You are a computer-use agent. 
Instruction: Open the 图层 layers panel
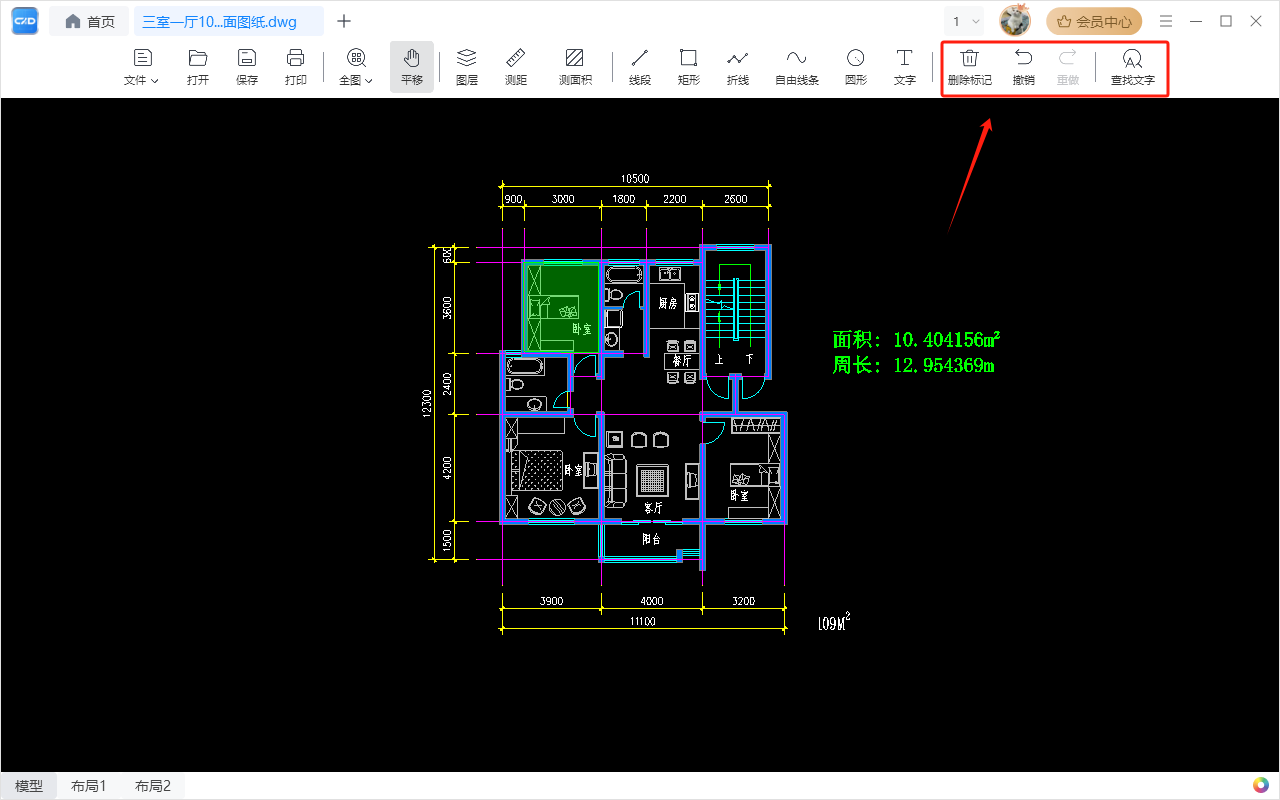pyautogui.click(x=466, y=67)
